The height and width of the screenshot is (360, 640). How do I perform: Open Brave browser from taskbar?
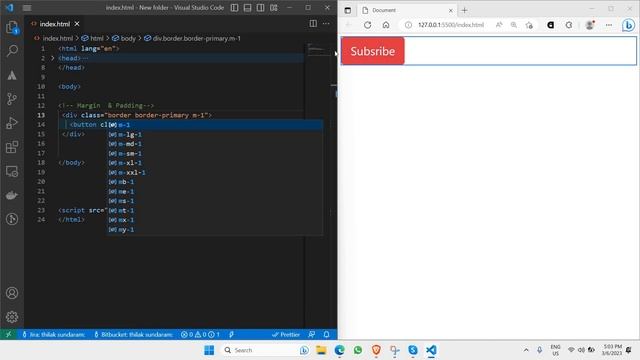[376, 350]
